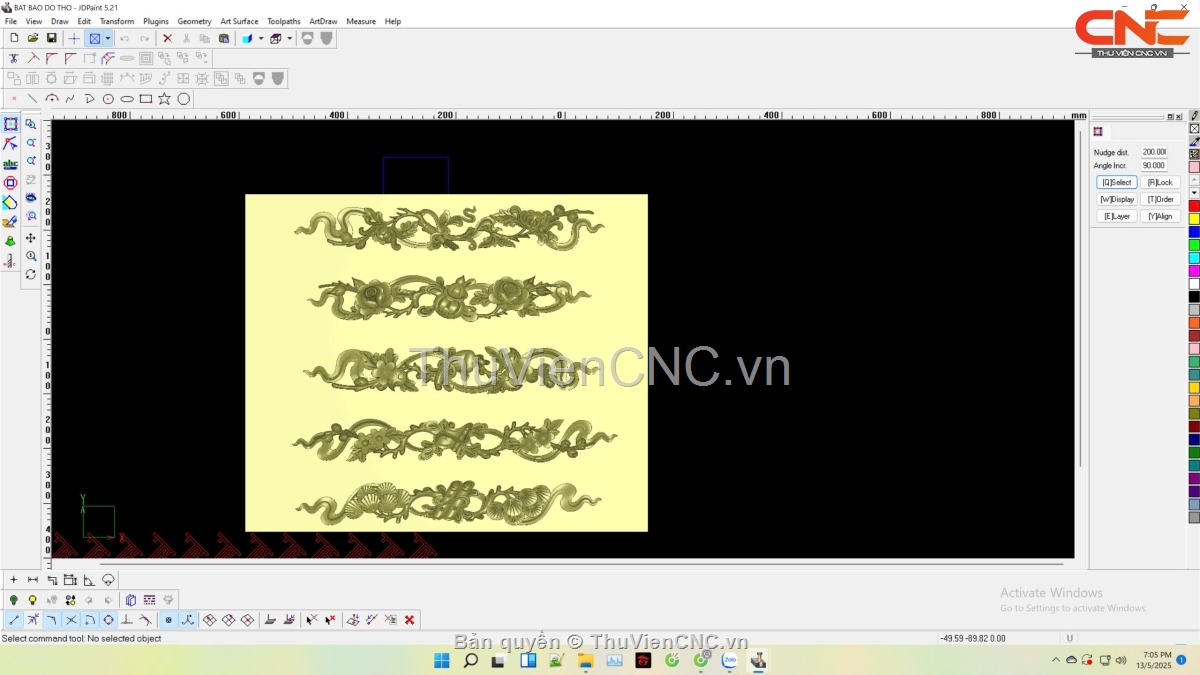
Task: Click the rotate view icon in left toolbar
Action: click(31, 274)
